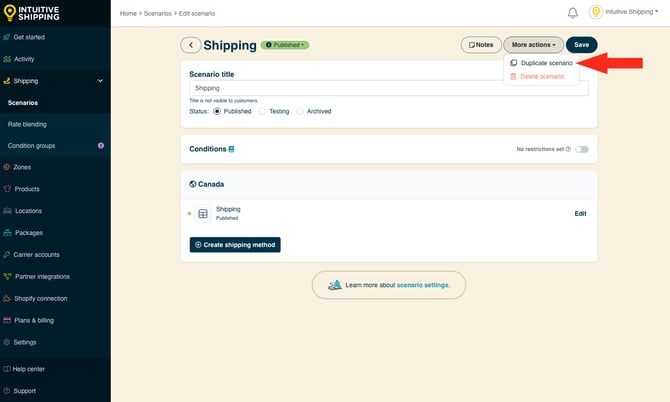Select the Archived status radio button
The height and width of the screenshot is (402, 670).
pyautogui.click(x=301, y=112)
